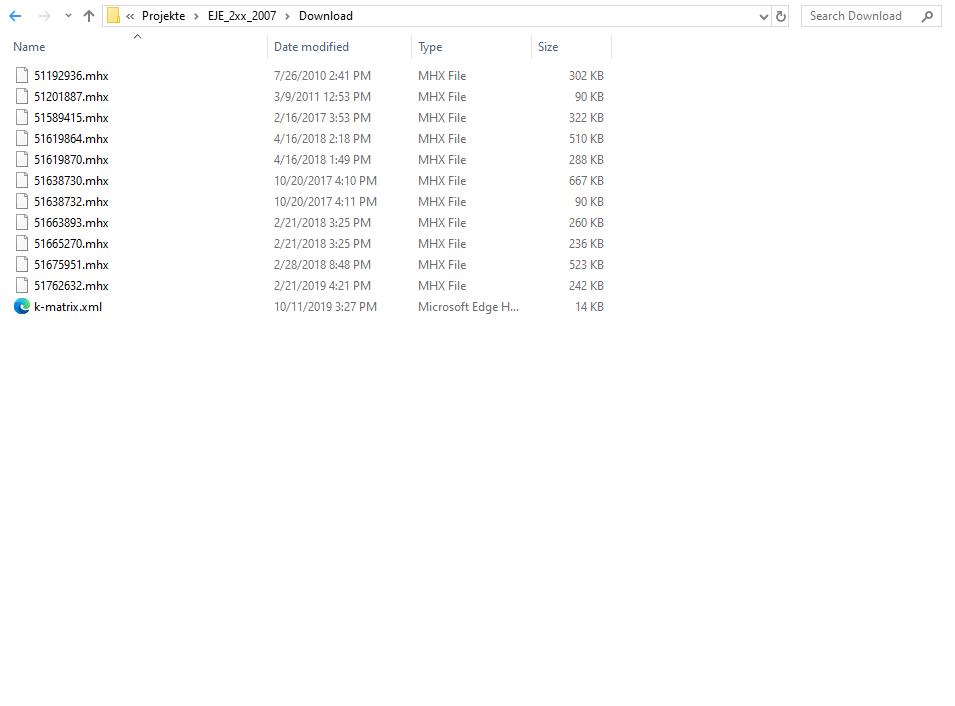The width and height of the screenshot is (955, 706).
Task: Expand hidden path chevrons before Projekte
Action: pyautogui.click(x=130, y=16)
